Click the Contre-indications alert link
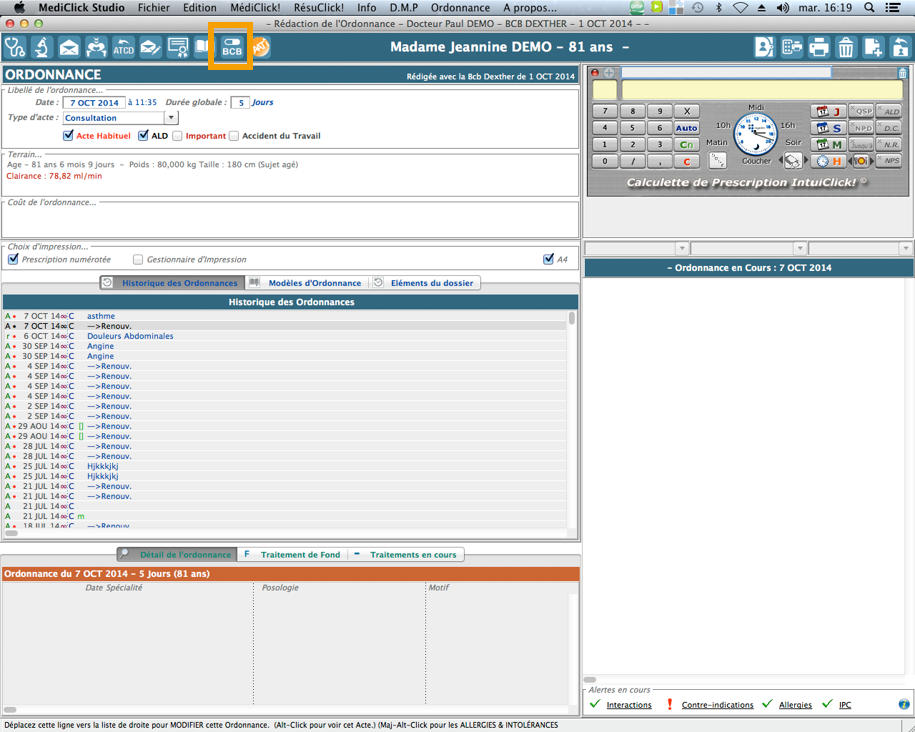This screenshot has height=732, width=915. coord(717,705)
